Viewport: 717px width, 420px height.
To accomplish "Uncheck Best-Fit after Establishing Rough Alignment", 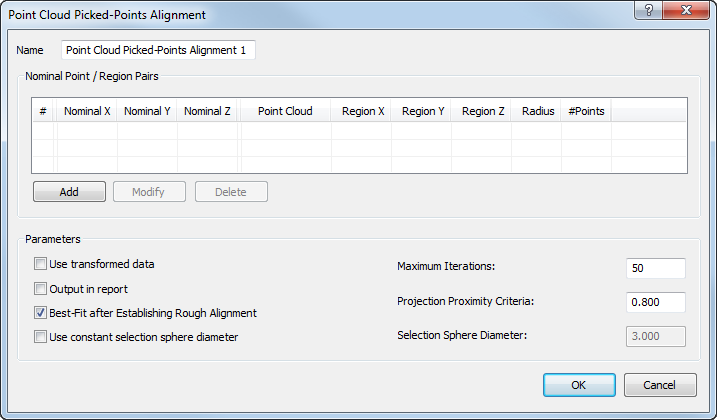I will point(41,313).
